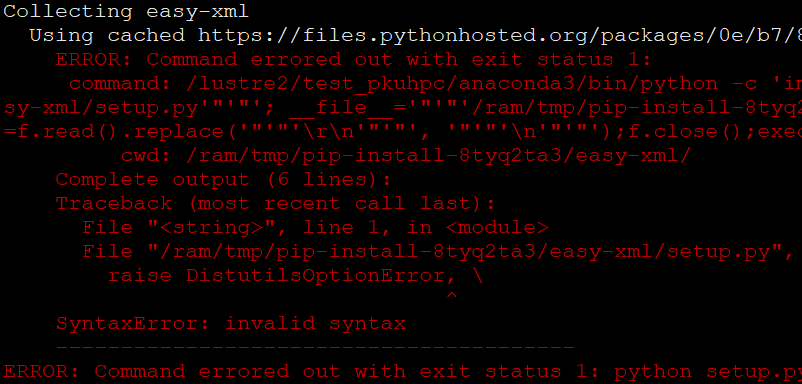This screenshot has width=802, height=384.
Task: Click 'python setup.py' at bottom right
Action: (708, 372)
